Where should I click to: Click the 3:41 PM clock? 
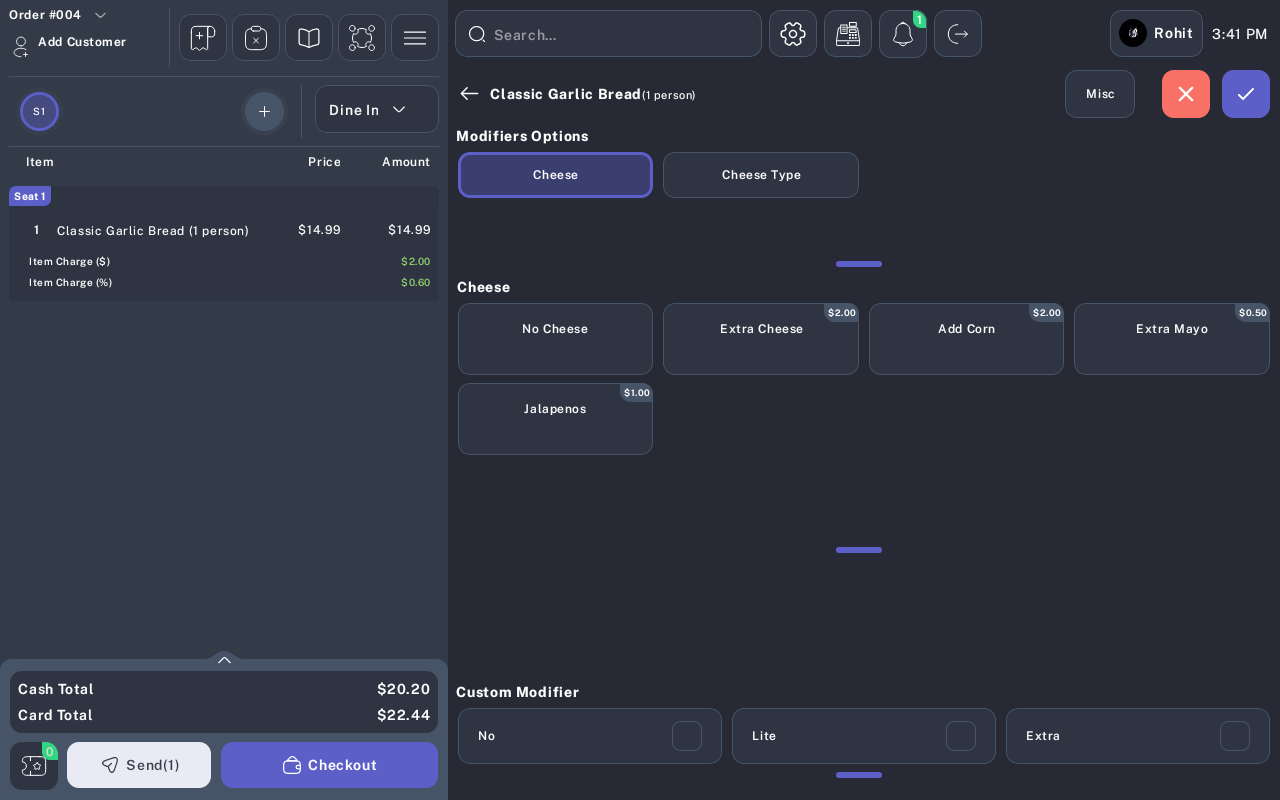(x=1240, y=34)
